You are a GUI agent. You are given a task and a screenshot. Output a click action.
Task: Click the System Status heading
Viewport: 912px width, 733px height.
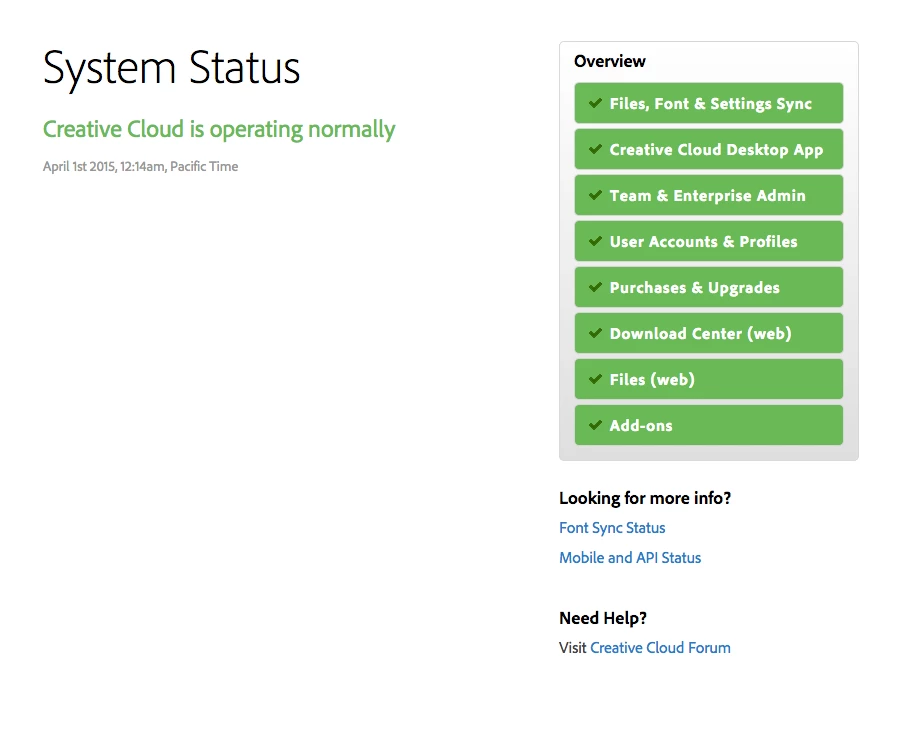click(x=172, y=69)
